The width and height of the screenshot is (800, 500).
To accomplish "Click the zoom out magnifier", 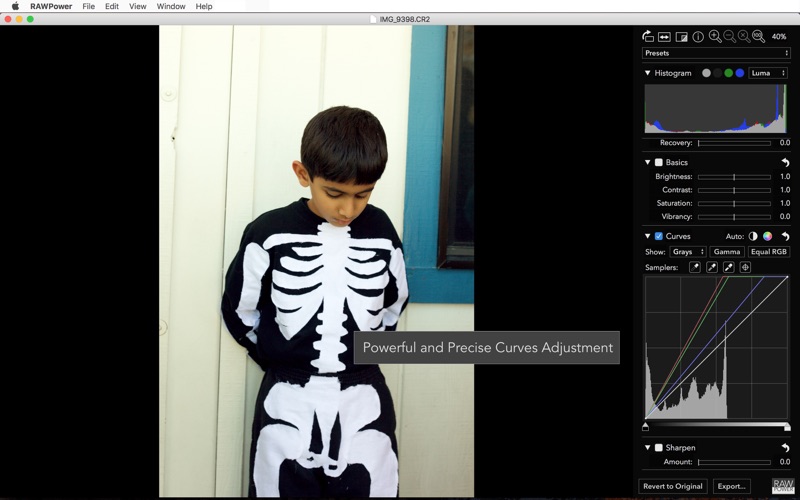I will pyautogui.click(x=730, y=36).
